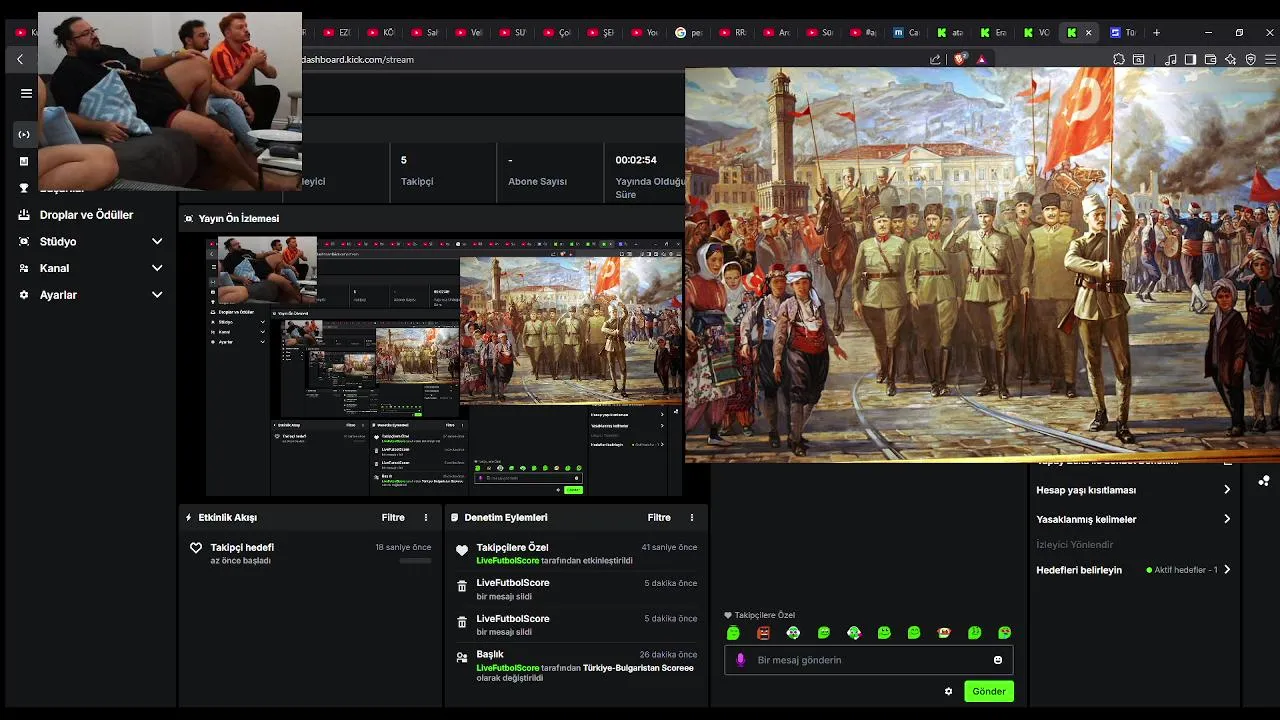Click the Takipçilere Özel moderation entry

pos(576,553)
